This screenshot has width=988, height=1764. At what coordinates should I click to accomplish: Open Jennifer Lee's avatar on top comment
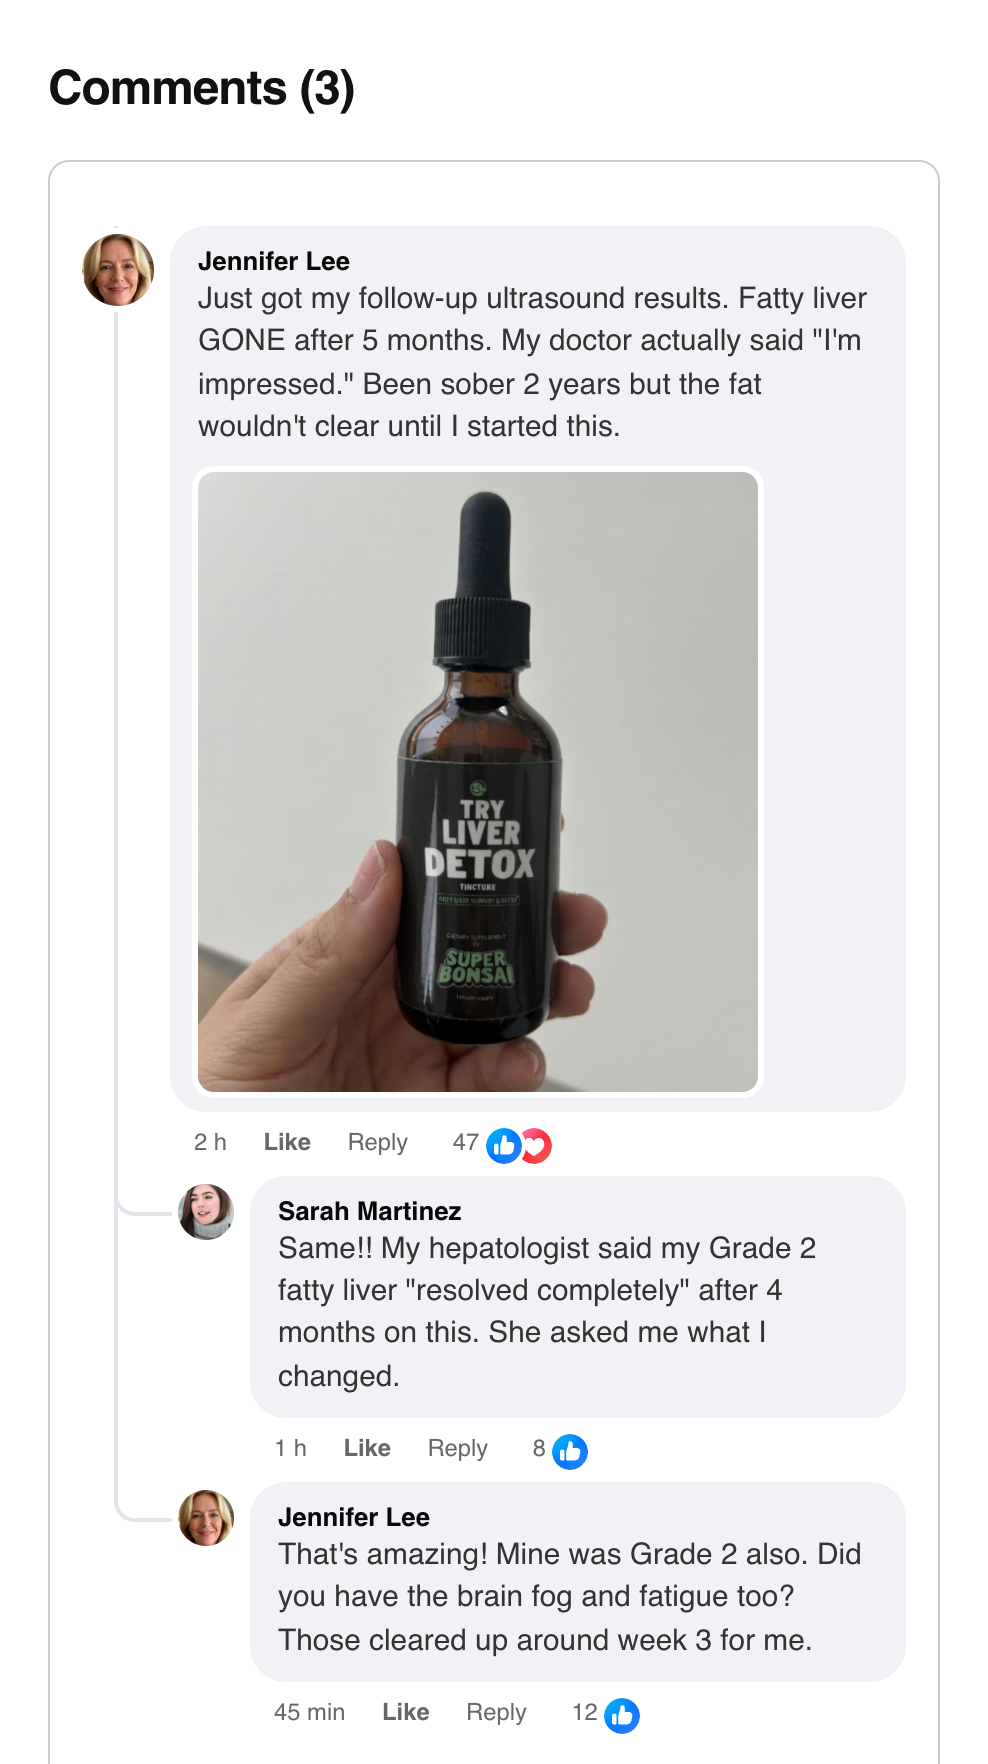(x=118, y=270)
